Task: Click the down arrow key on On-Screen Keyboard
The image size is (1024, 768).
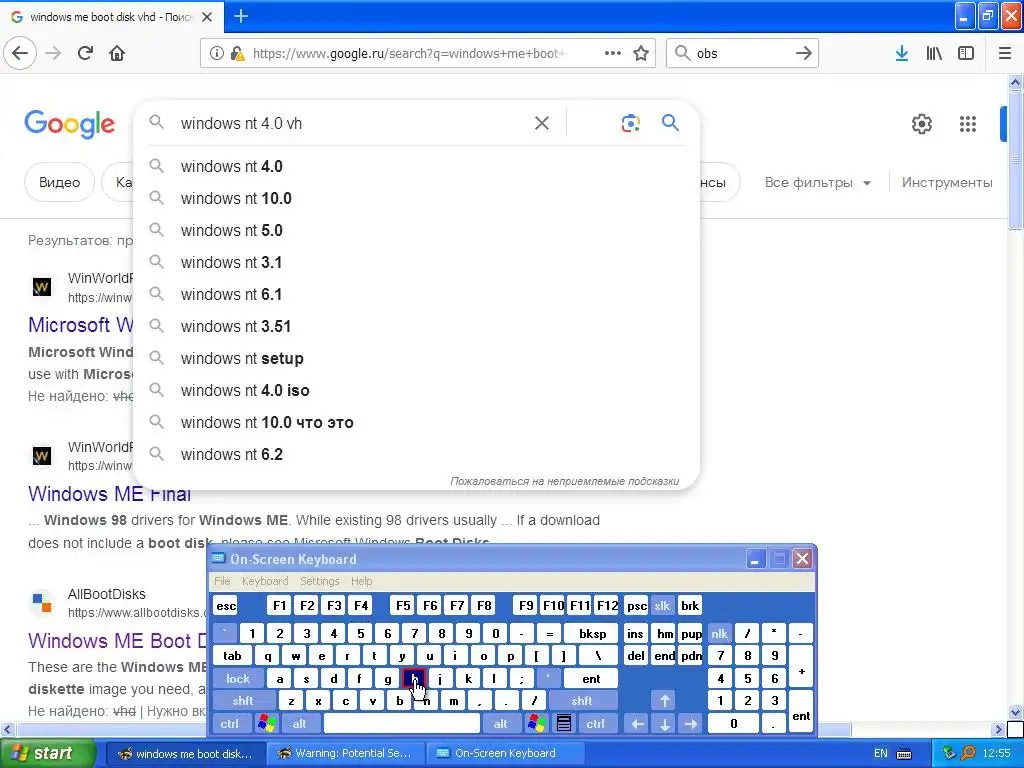Action: (x=664, y=724)
